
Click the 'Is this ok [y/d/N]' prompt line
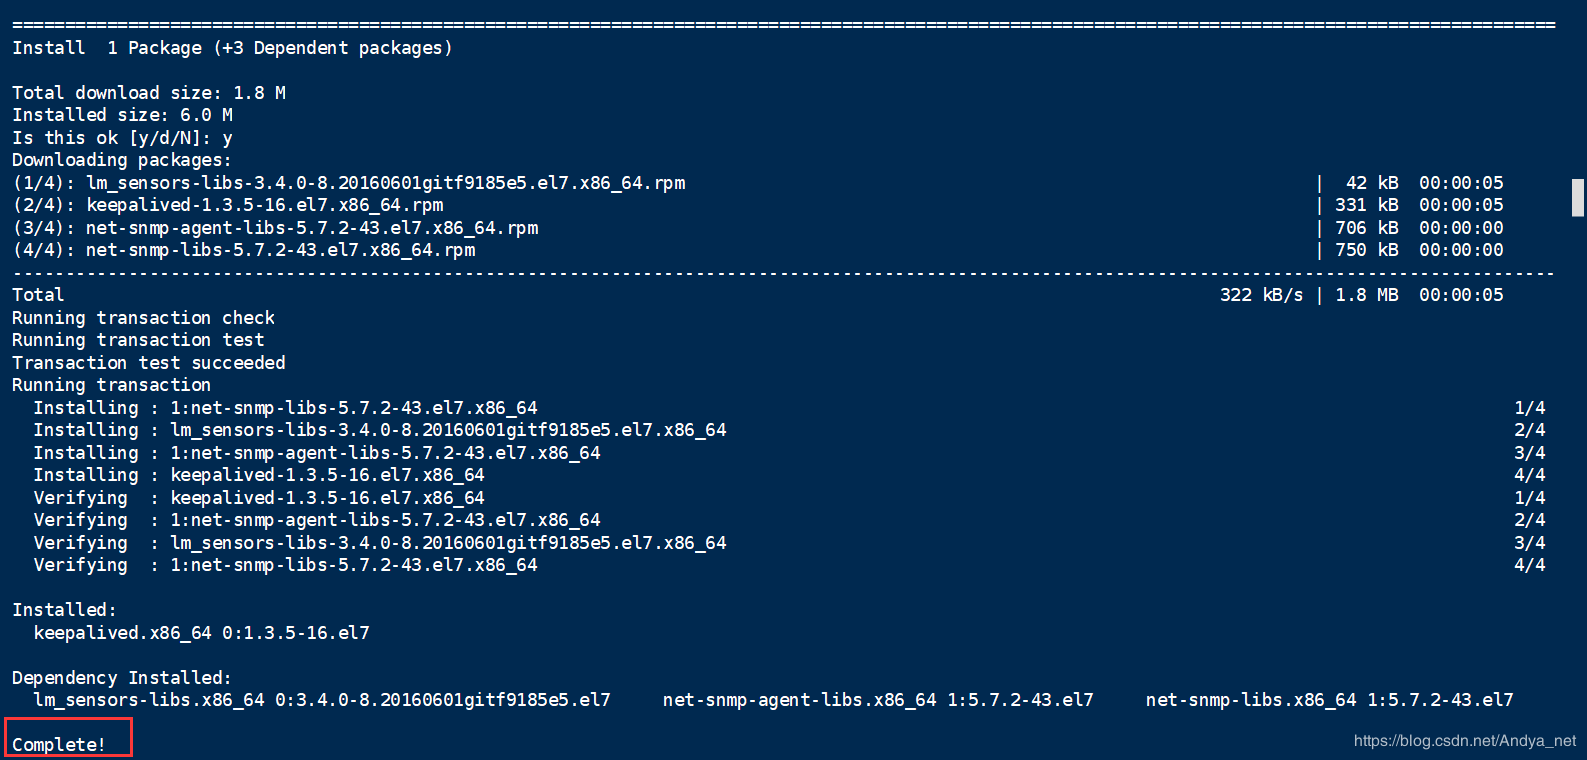(x=122, y=138)
